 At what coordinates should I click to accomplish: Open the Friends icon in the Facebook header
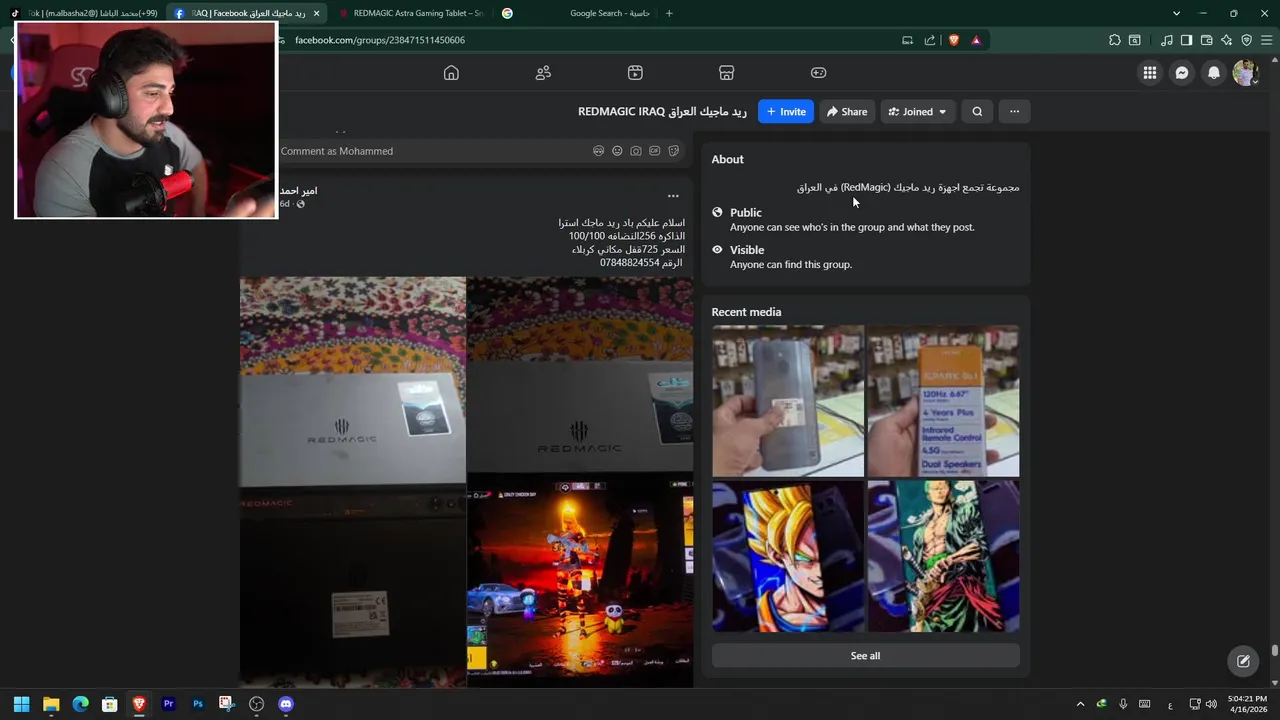(x=543, y=73)
